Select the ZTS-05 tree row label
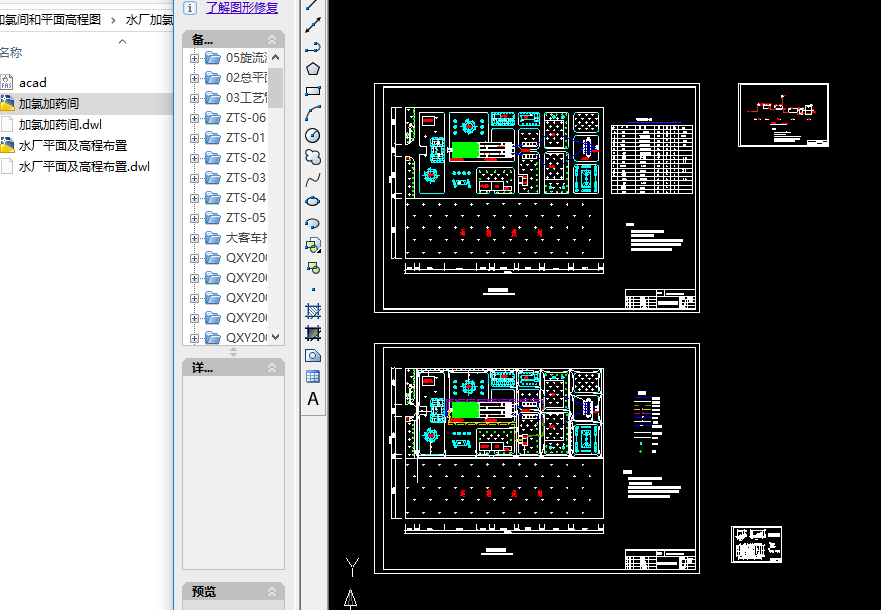Viewport: 881px width, 610px height. [x=246, y=218]
